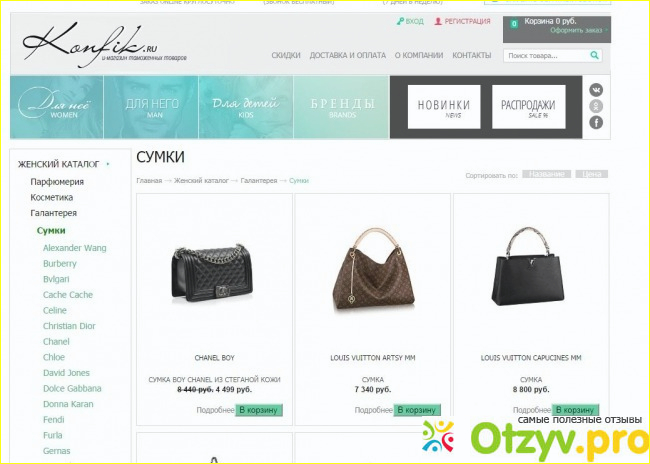This screenshot has height=464, width=650.
Task: Open Подробнее for Louis Vuitton Artsy MM
Action: pos(374,410)
